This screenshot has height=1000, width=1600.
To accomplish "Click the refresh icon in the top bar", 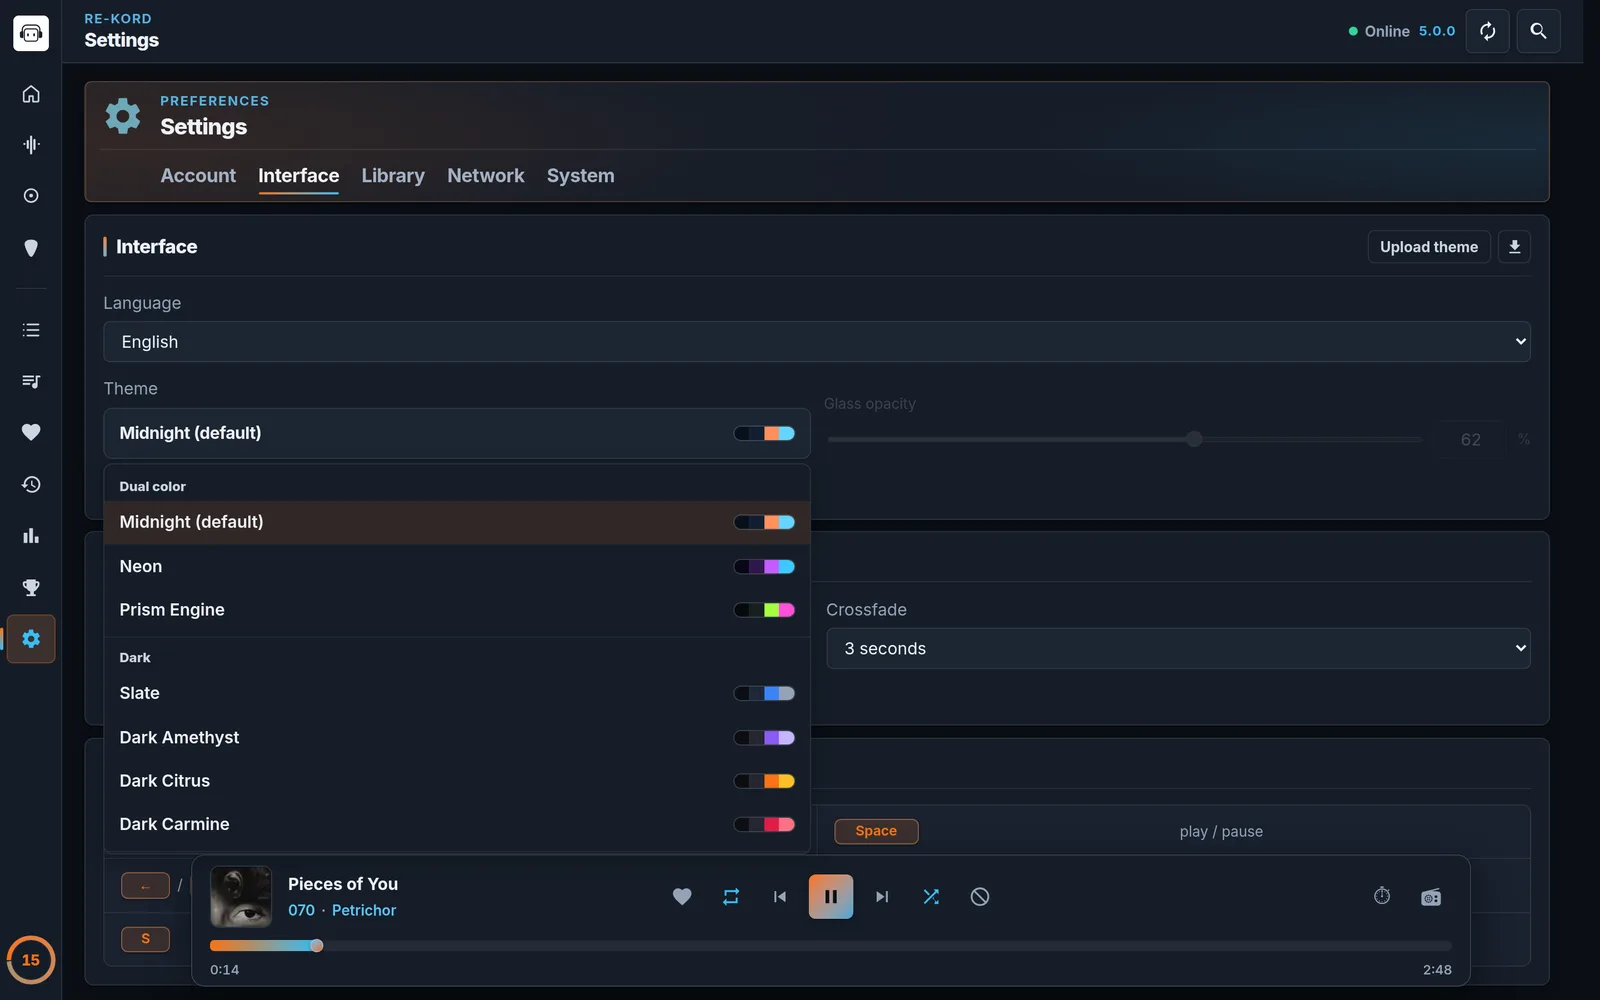I will coord(1488,31).
